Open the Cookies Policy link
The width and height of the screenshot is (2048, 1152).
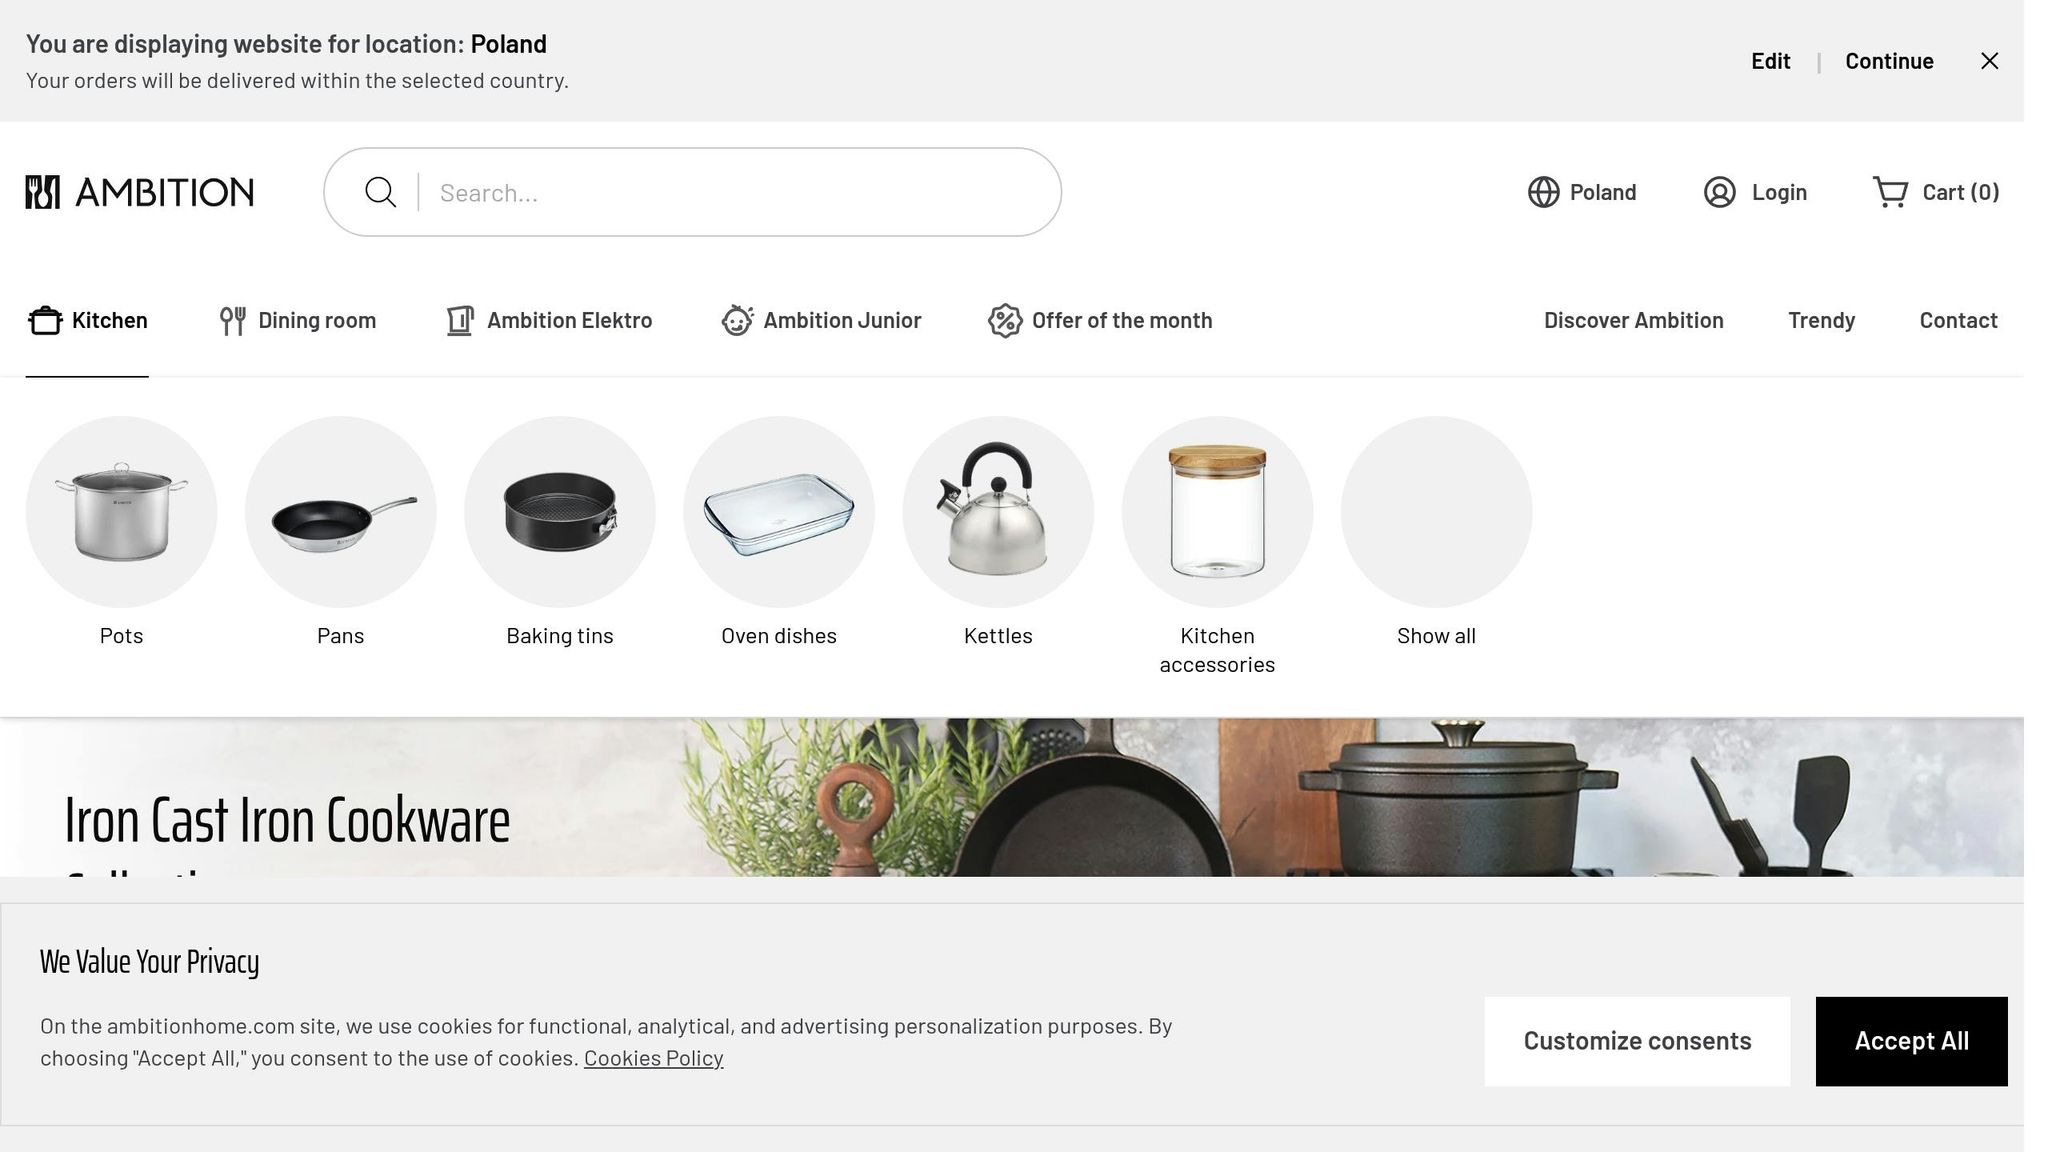pyautogui.click(x=653, y=1058)
